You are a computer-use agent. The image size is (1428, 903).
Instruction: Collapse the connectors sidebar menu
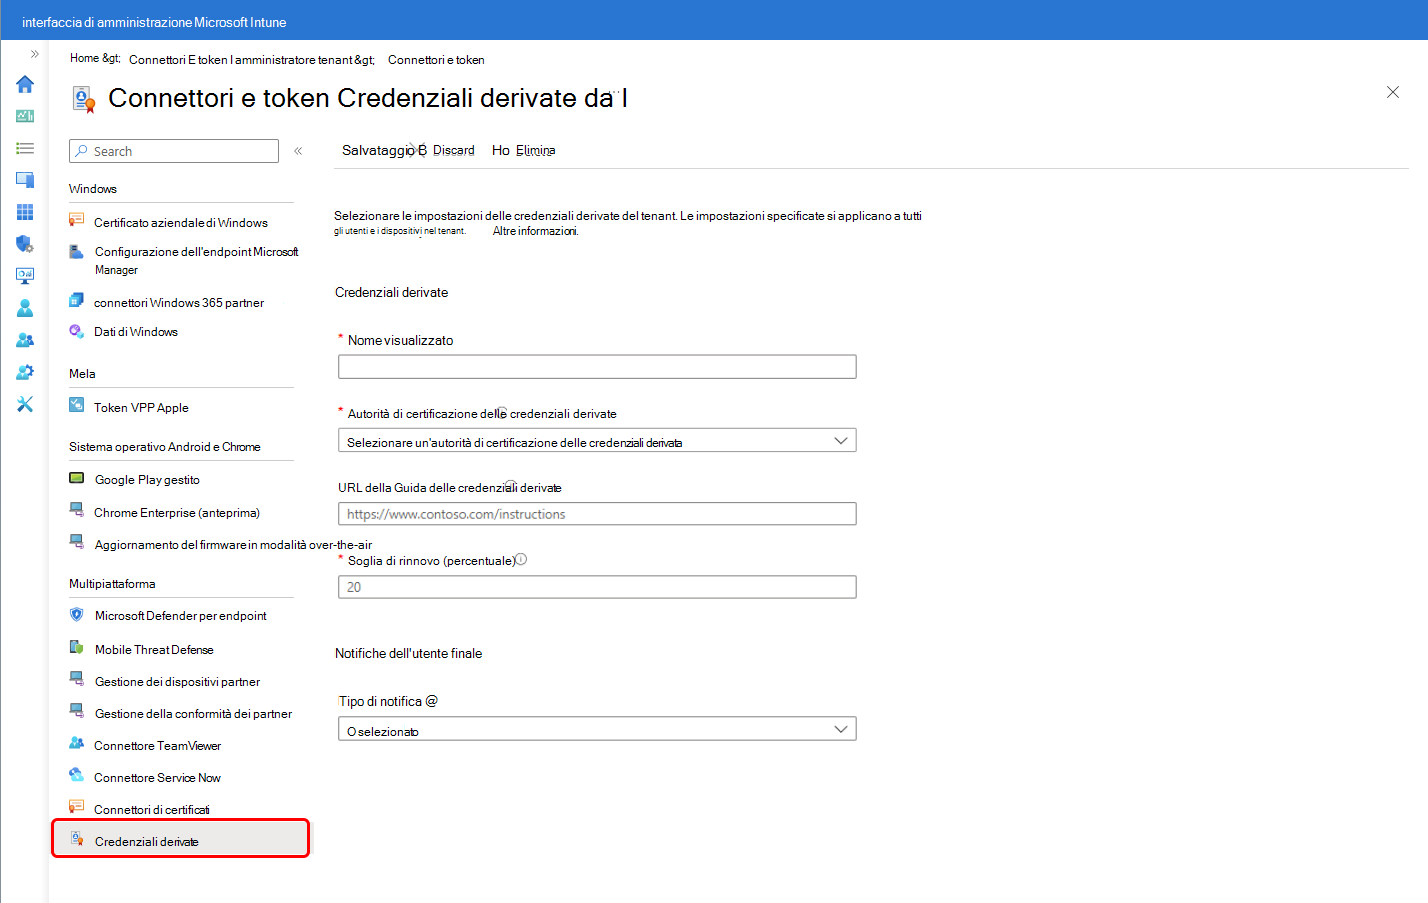298,151
